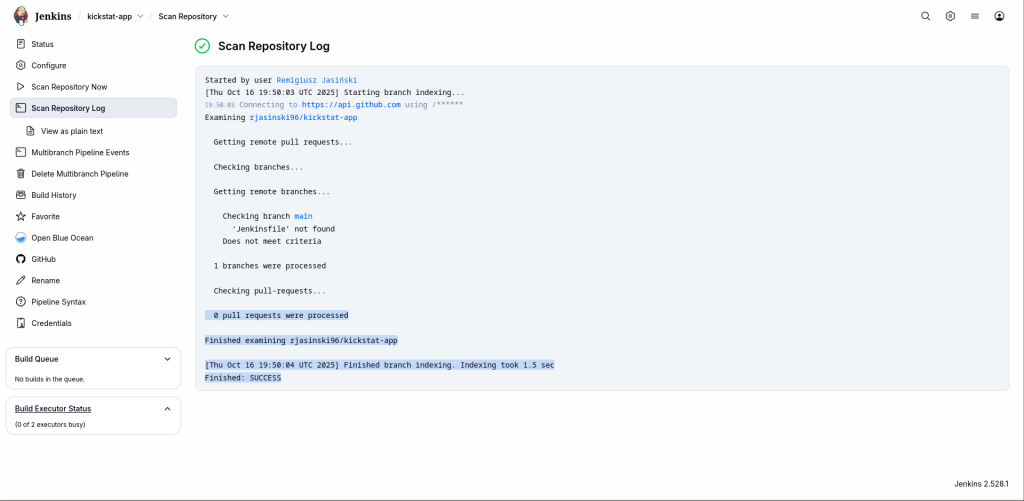The width and height of the screenshot is (1024, 501).
Task: Open the search icon in top bar
Action: (x=925, y=16)
